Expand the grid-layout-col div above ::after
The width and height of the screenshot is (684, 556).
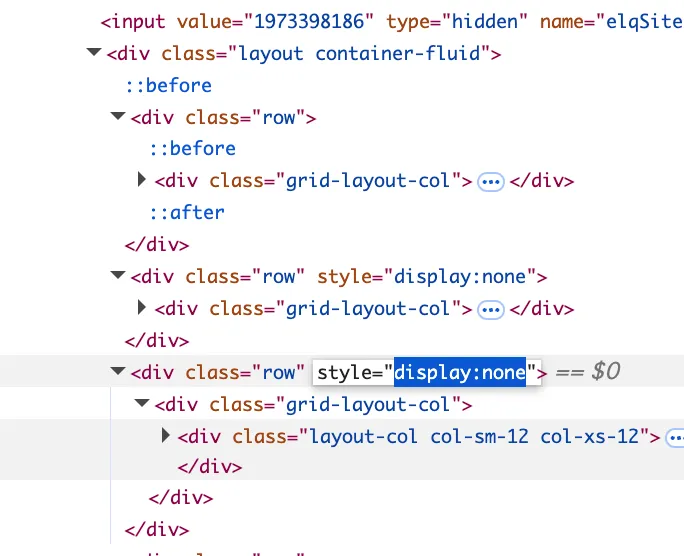(x=142, y=181)
